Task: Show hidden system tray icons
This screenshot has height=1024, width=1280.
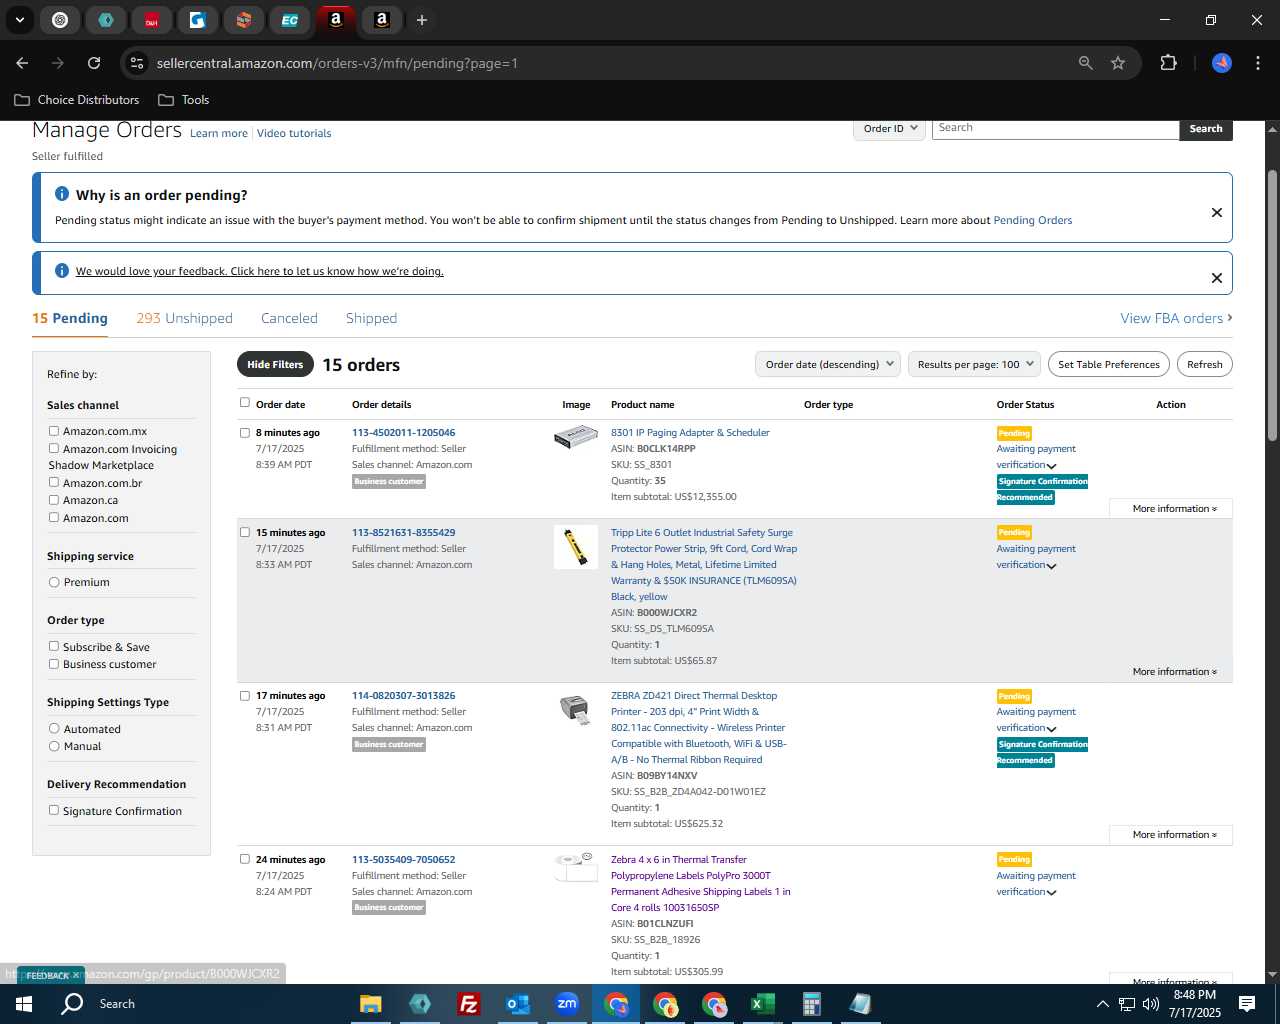Action: pyautogui.click(x=1102, y=1004)
